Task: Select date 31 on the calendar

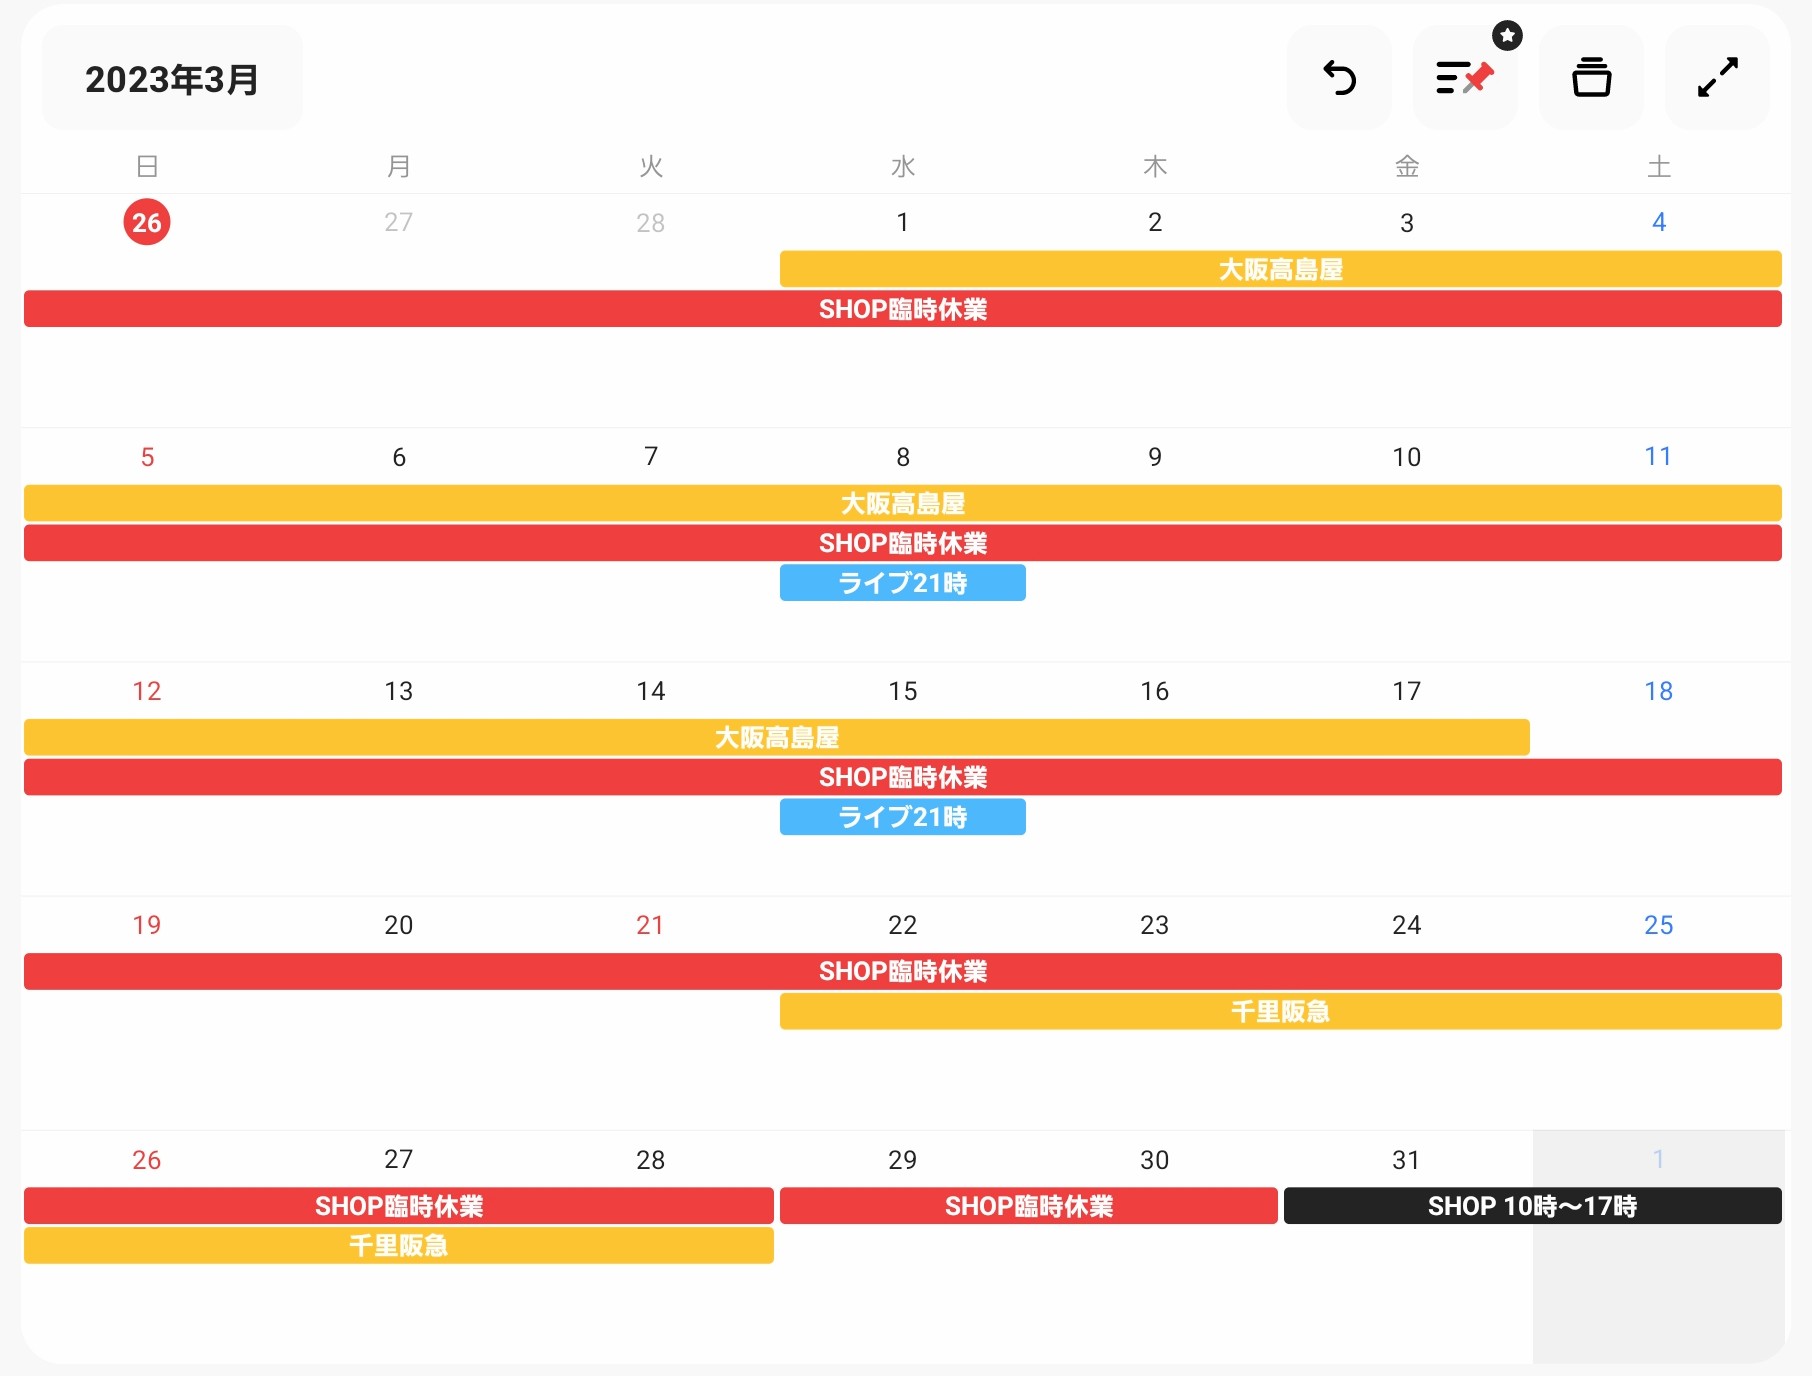Action: click(1407, 1160)
